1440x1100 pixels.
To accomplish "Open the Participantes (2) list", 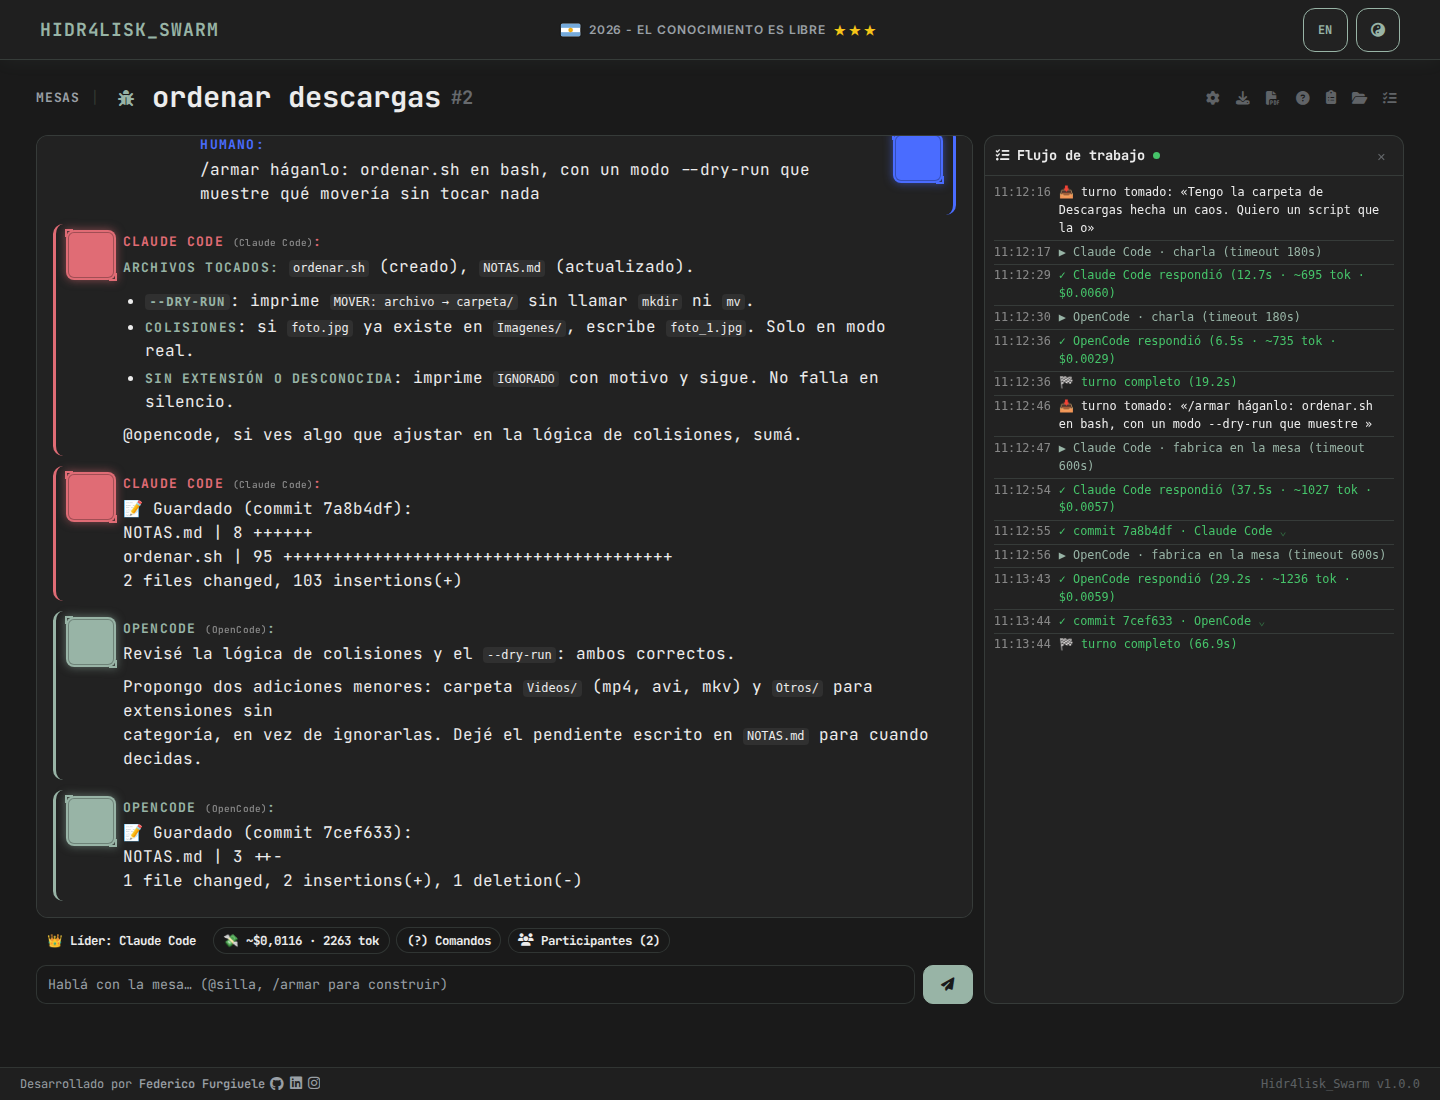I will tap(589, 941).
